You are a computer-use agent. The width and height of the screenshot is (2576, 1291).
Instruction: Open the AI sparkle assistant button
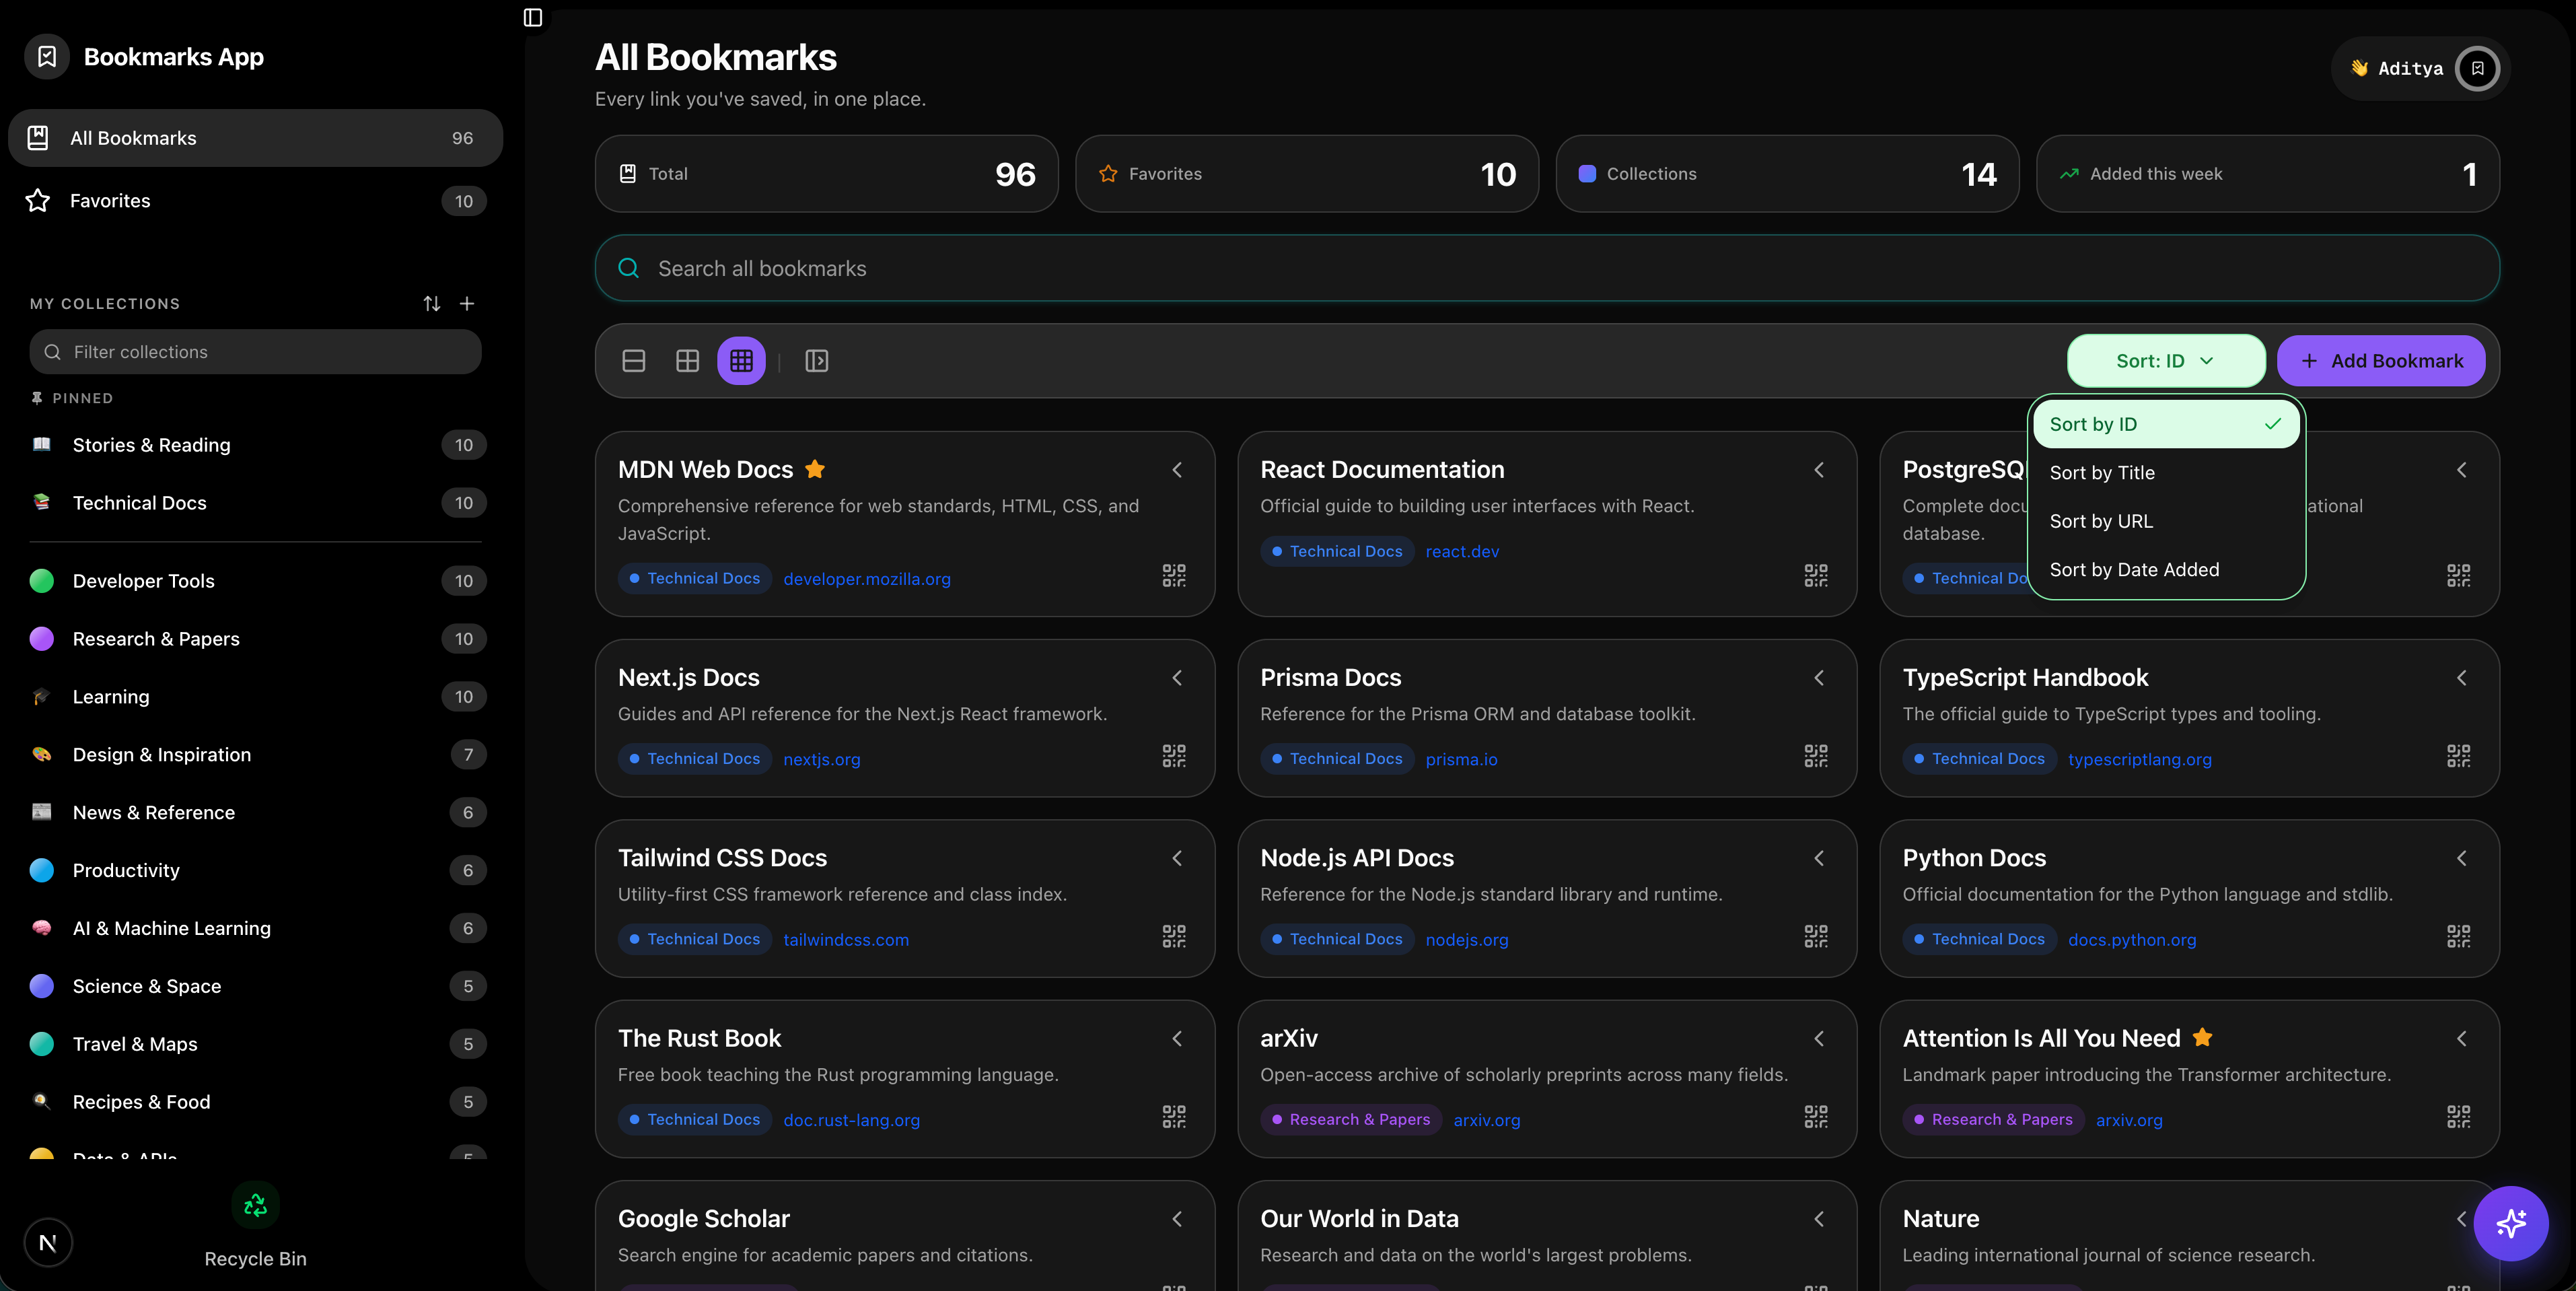click(x=2511, y=1223)
